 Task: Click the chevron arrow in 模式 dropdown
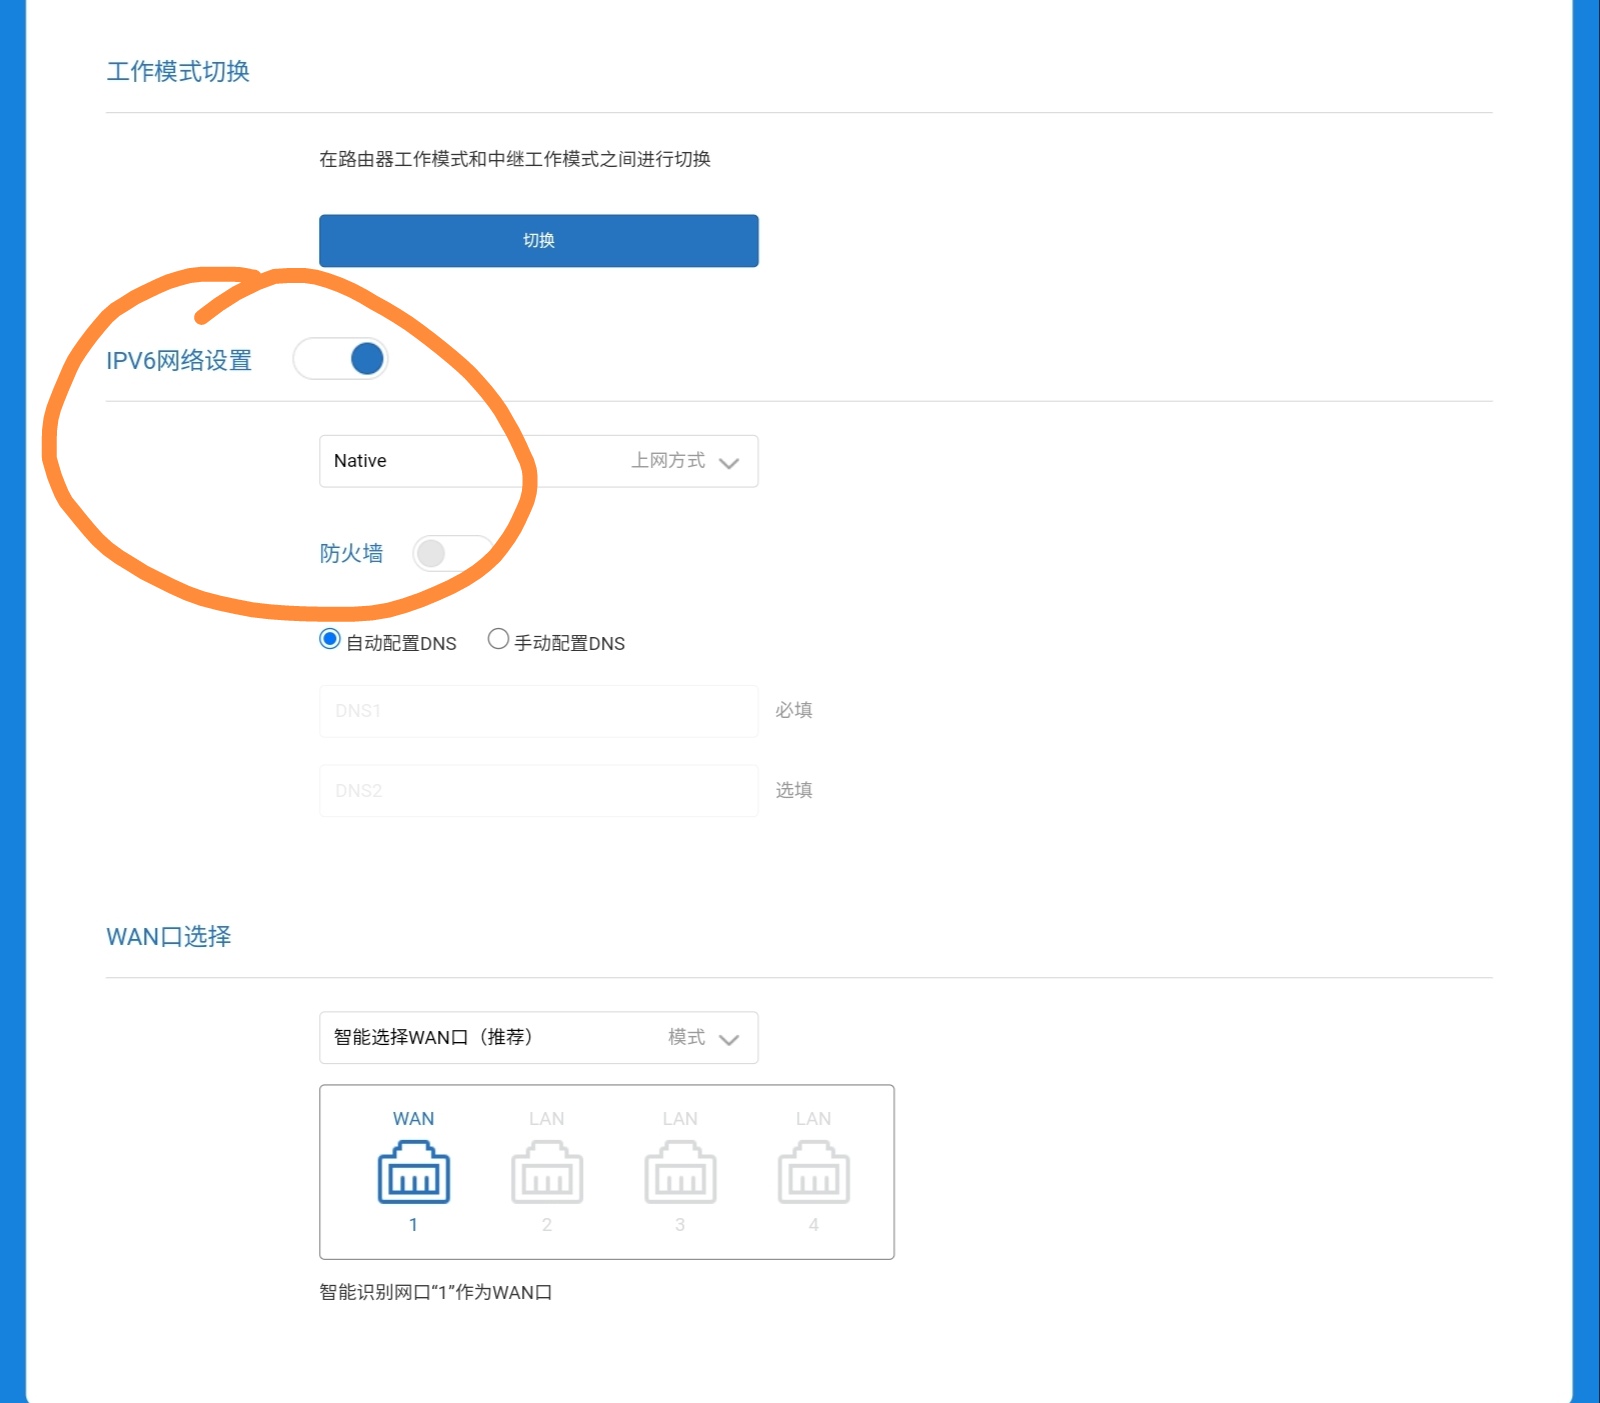pos(729,1039)
